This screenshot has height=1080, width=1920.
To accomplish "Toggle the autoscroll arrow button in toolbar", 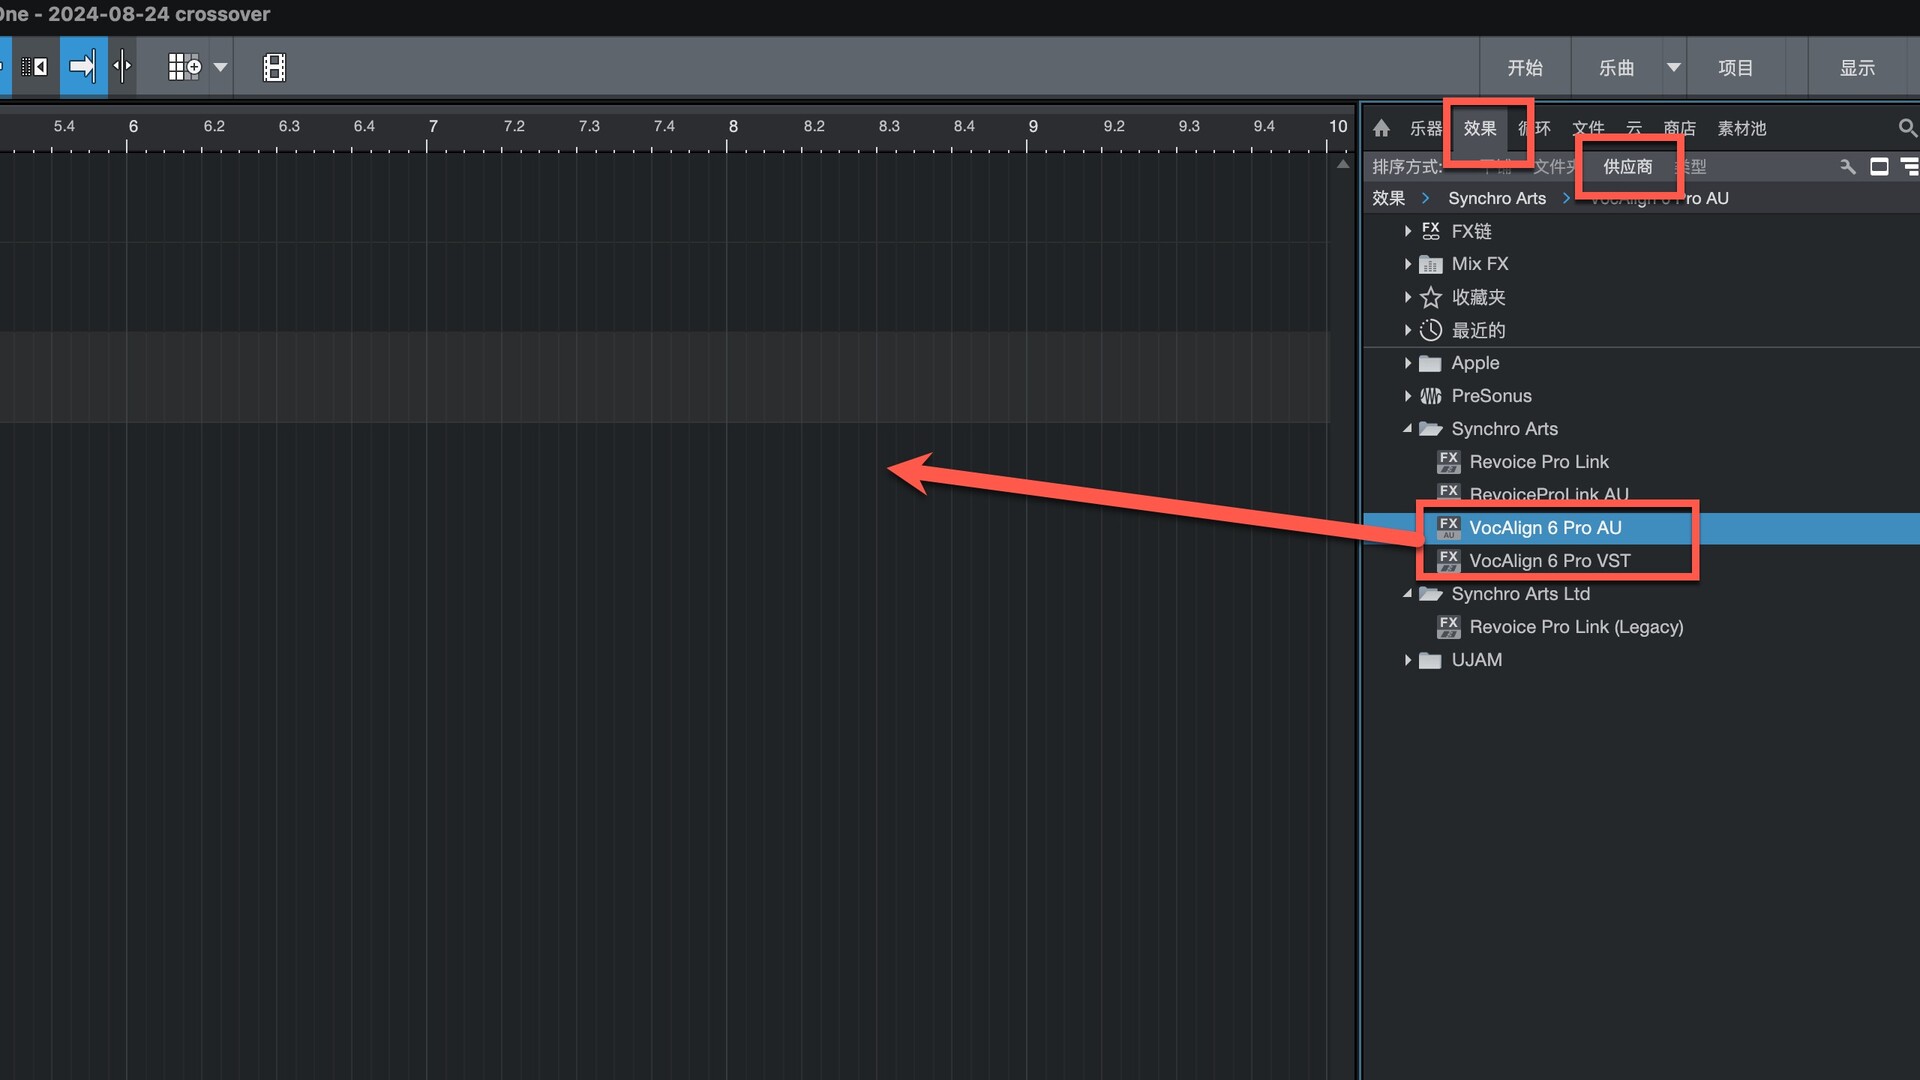I will pos(83,67).
